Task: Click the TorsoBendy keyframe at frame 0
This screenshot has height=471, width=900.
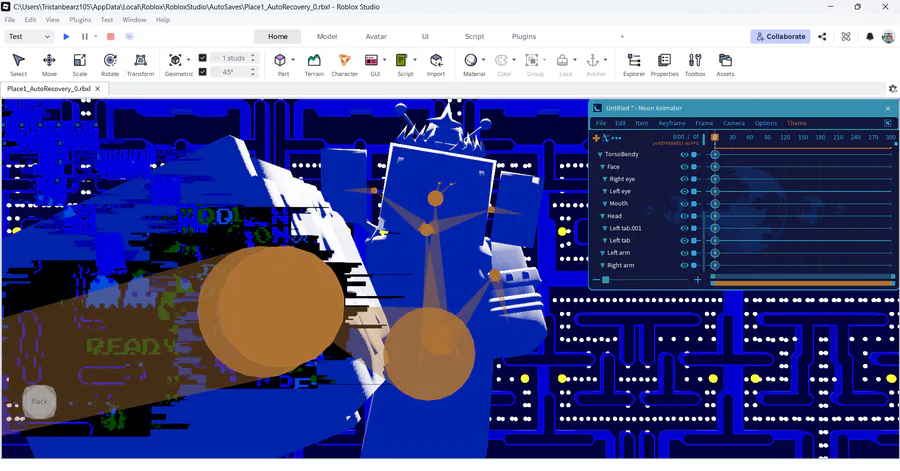Action: click(715, 154)
